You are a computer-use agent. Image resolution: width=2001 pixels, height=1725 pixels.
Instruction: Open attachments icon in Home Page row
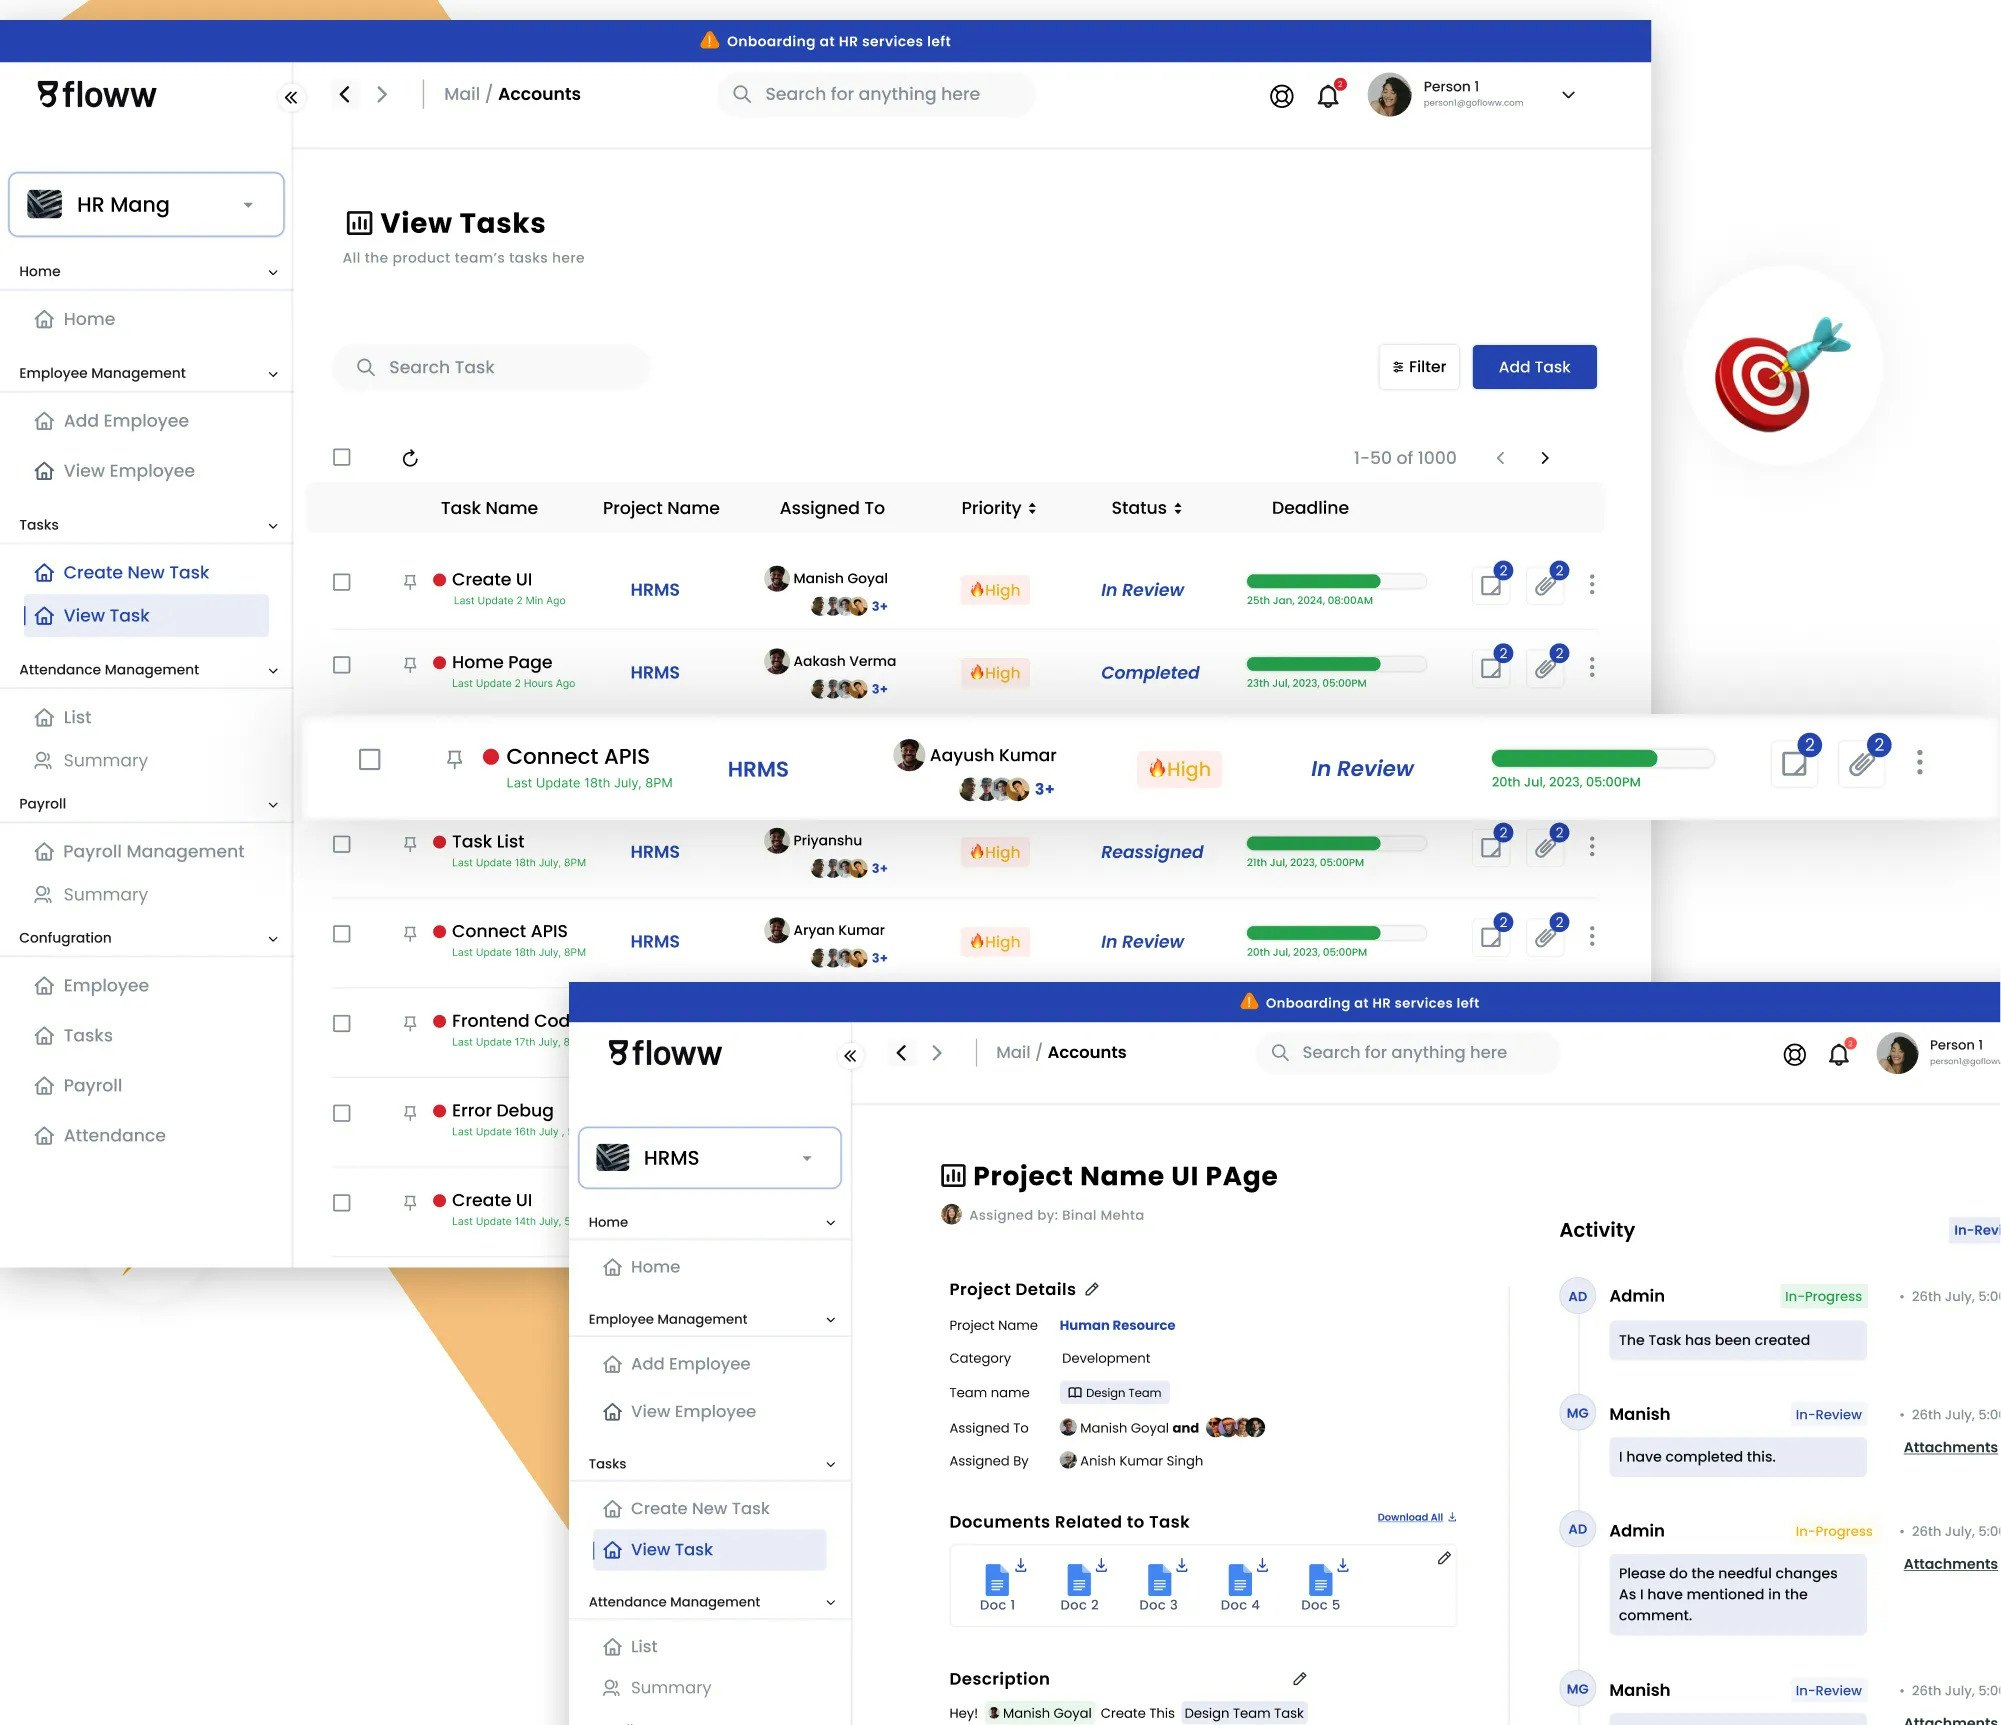coord(1546,667)
